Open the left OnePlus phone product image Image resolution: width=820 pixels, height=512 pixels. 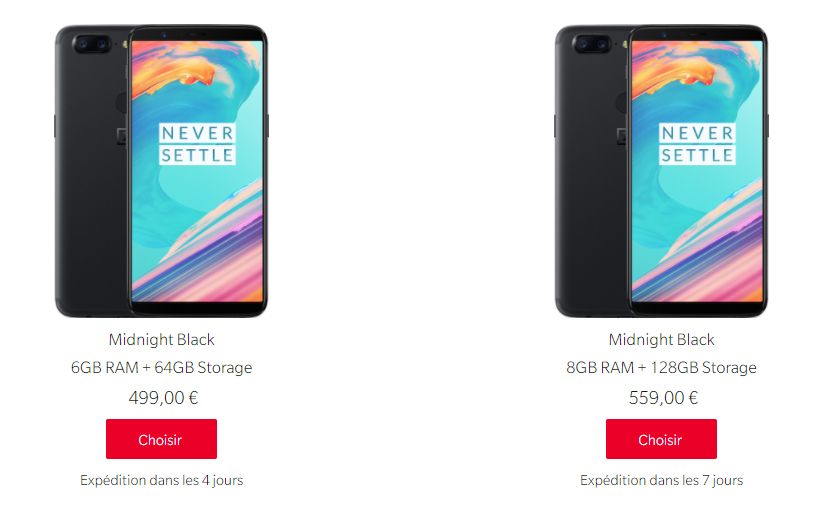[162, 170]
